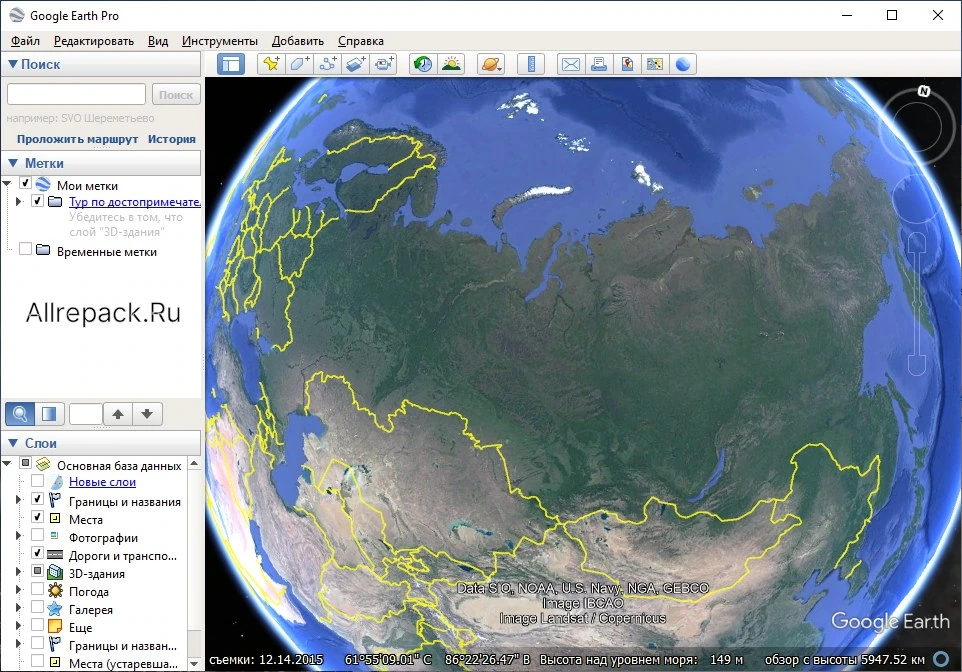Expand Границы и названия layer group
962x672 pixels.
[x=18, y=500]
